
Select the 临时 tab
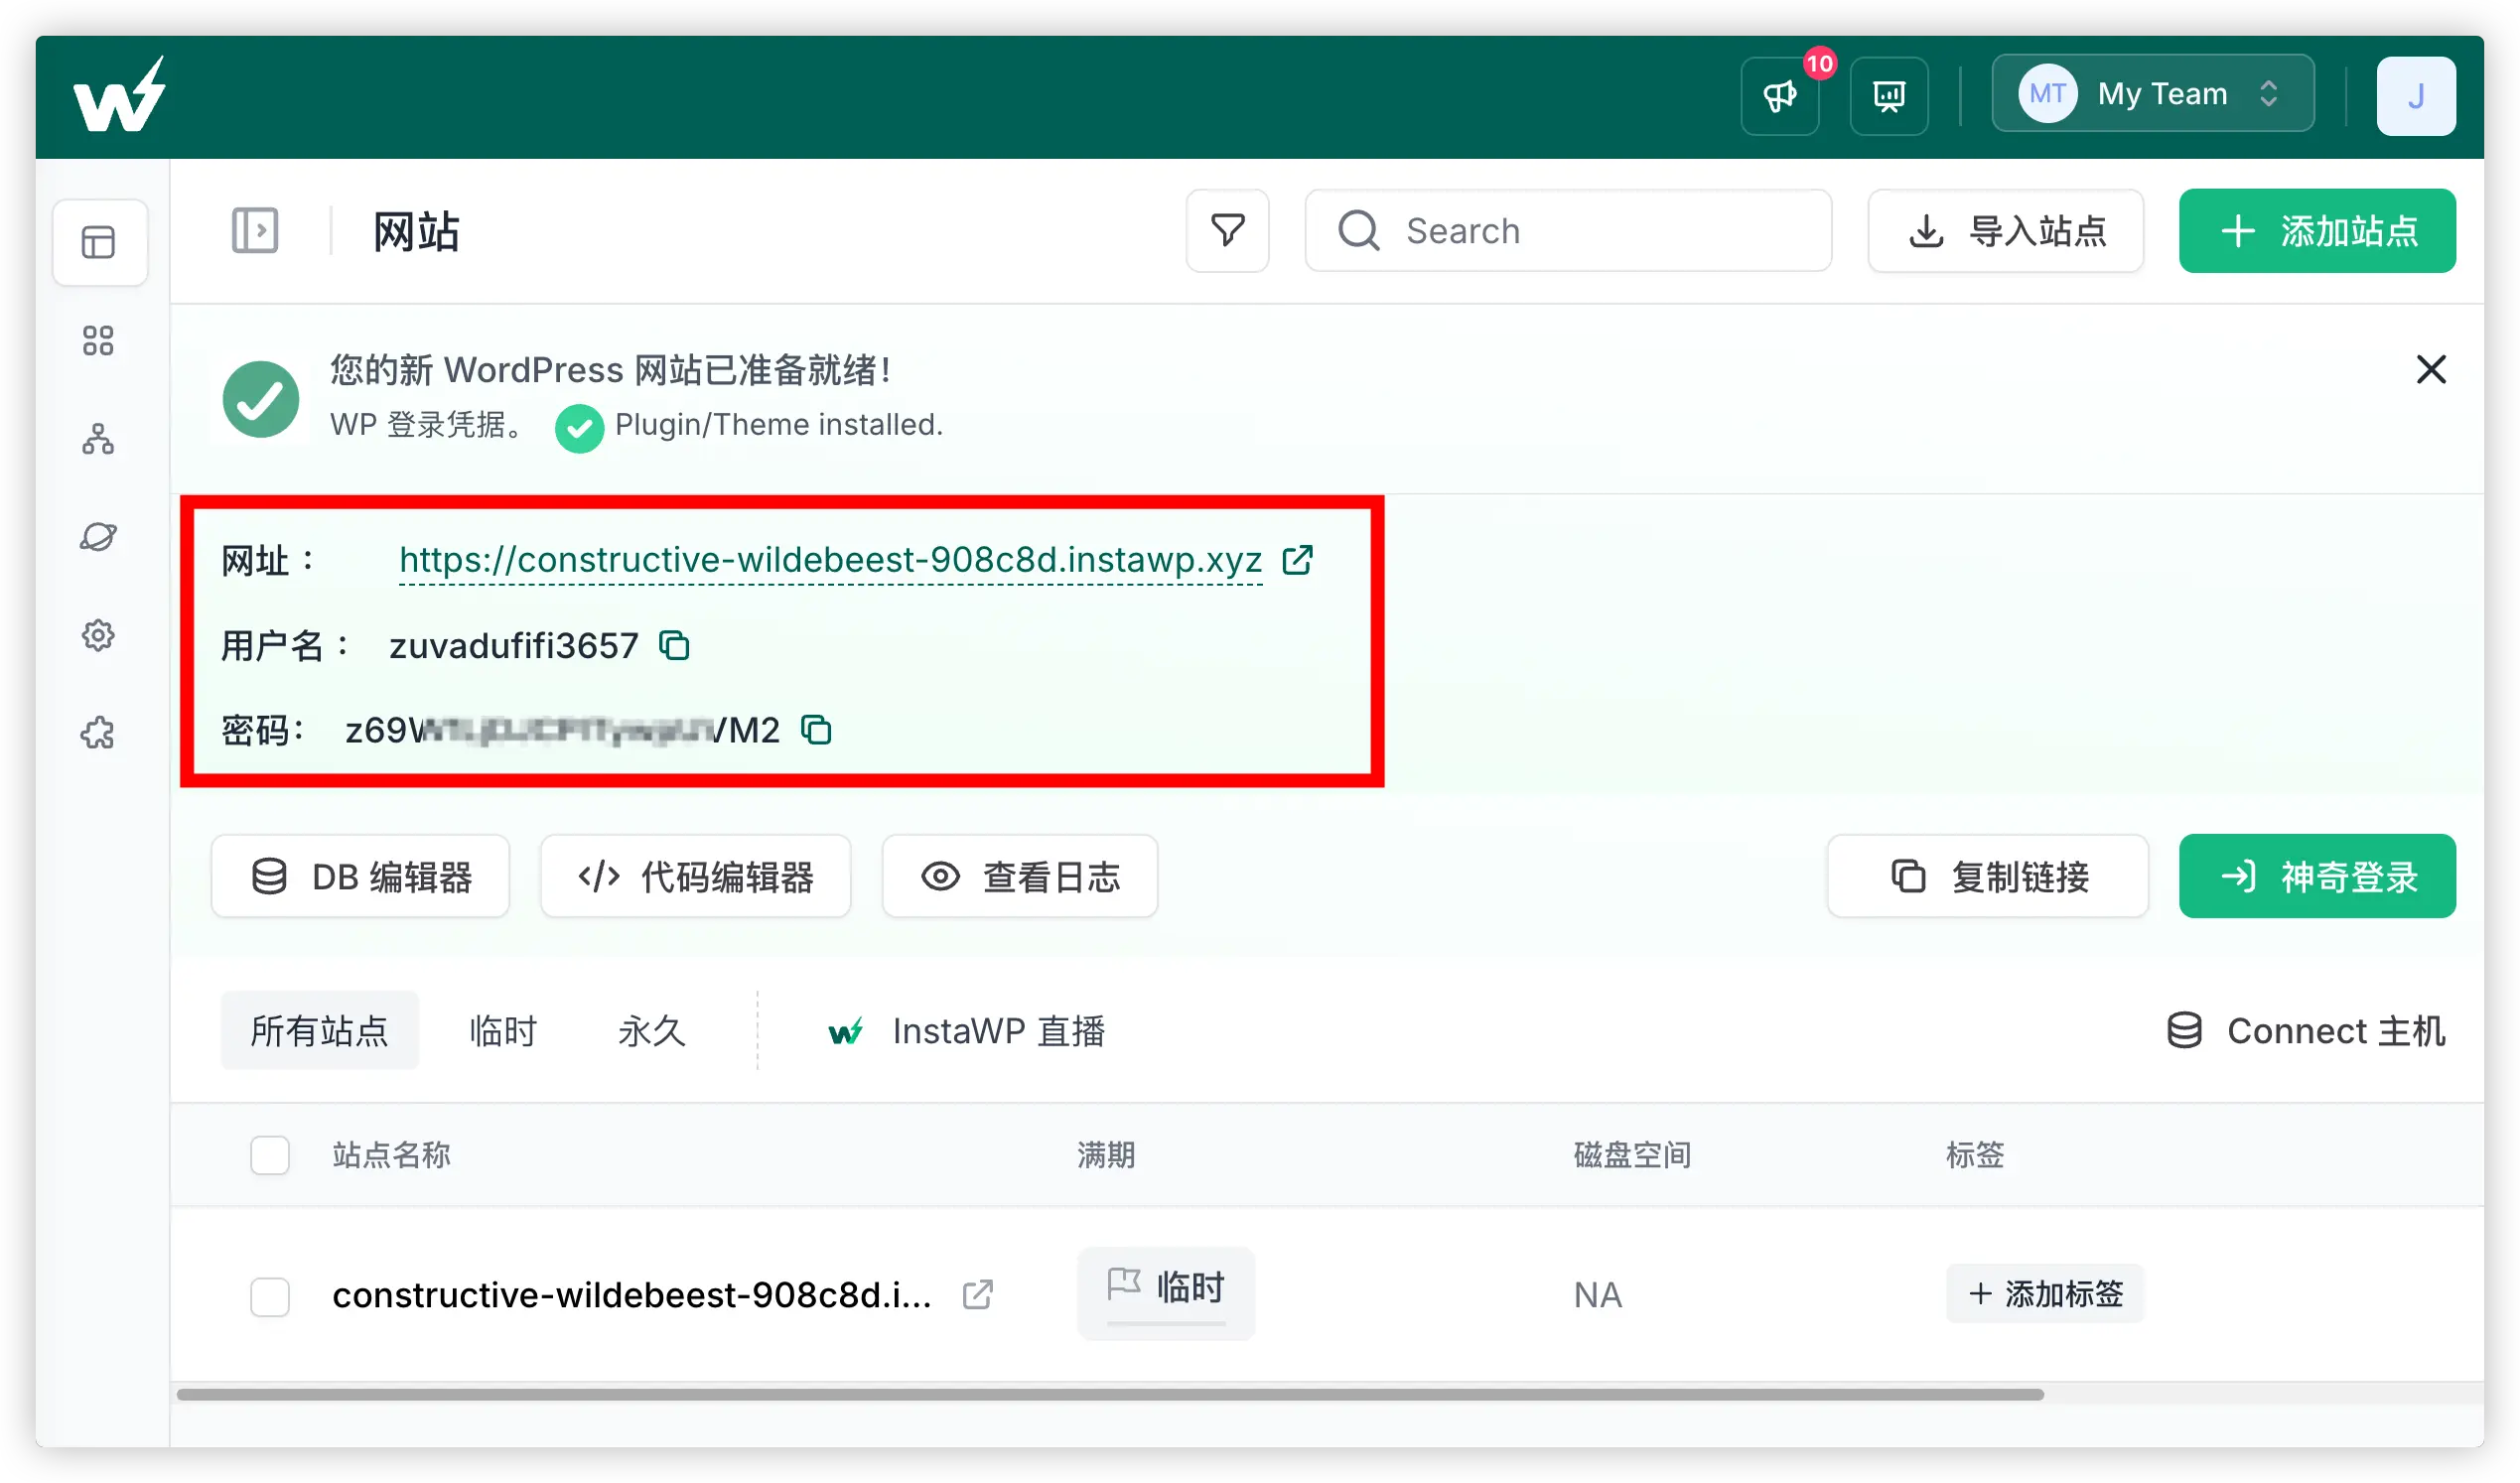tap(503, 1030)
